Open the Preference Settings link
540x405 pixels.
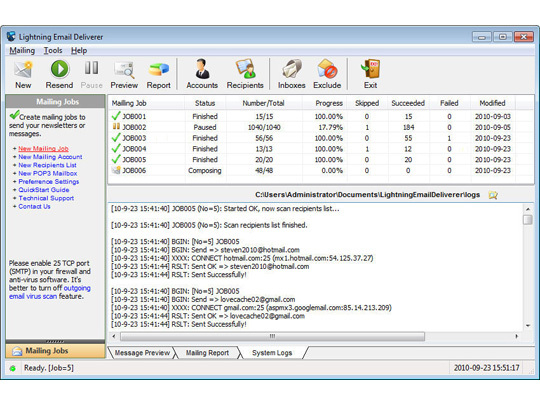point(49,181)
